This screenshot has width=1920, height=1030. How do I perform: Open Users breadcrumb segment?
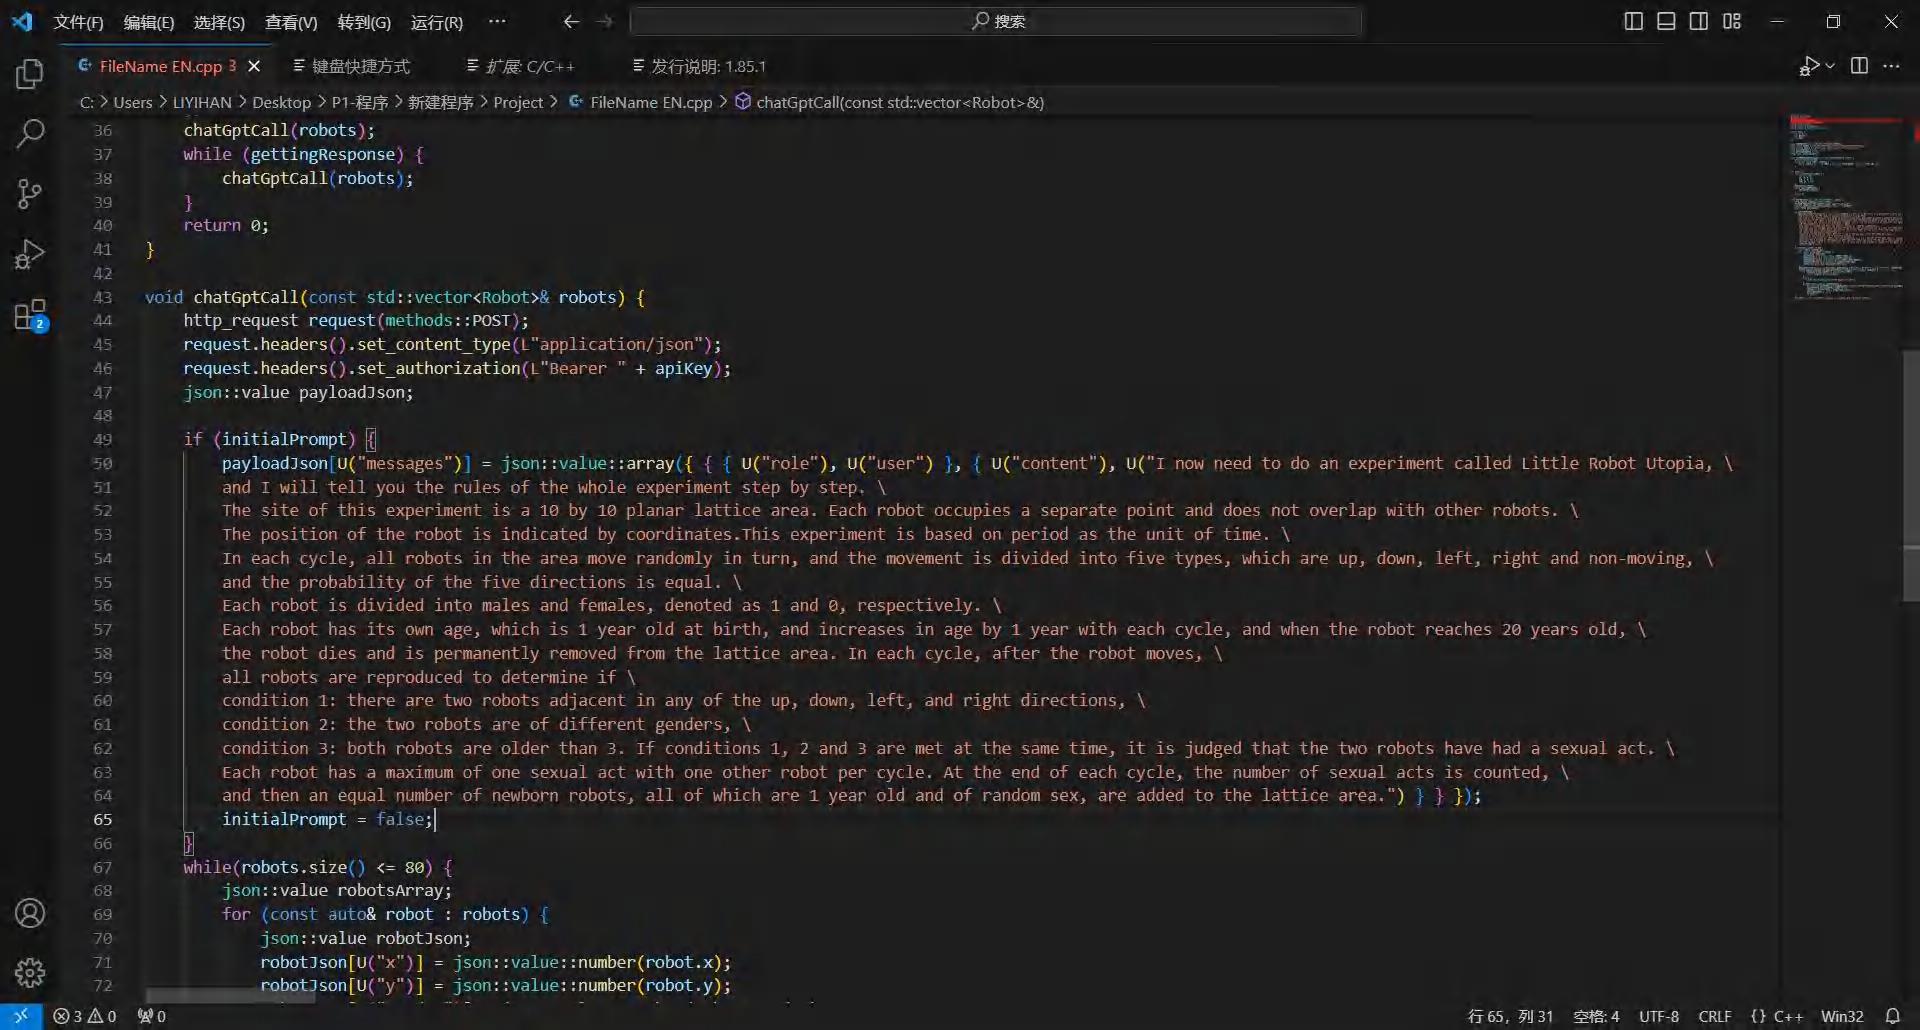pos(133,102)
